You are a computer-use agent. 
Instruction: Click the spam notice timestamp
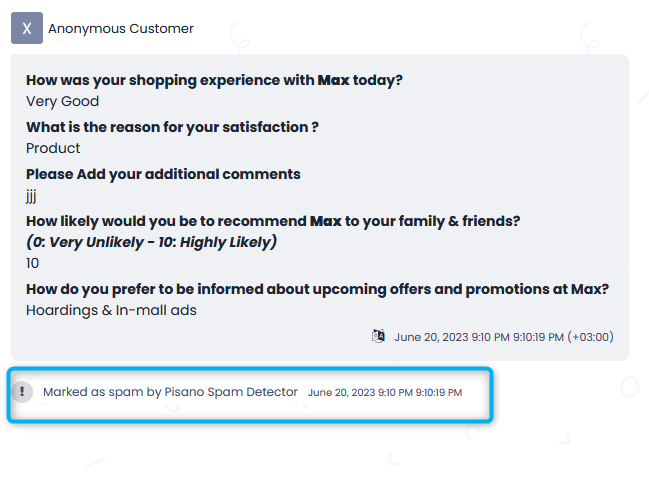(385, 392)
